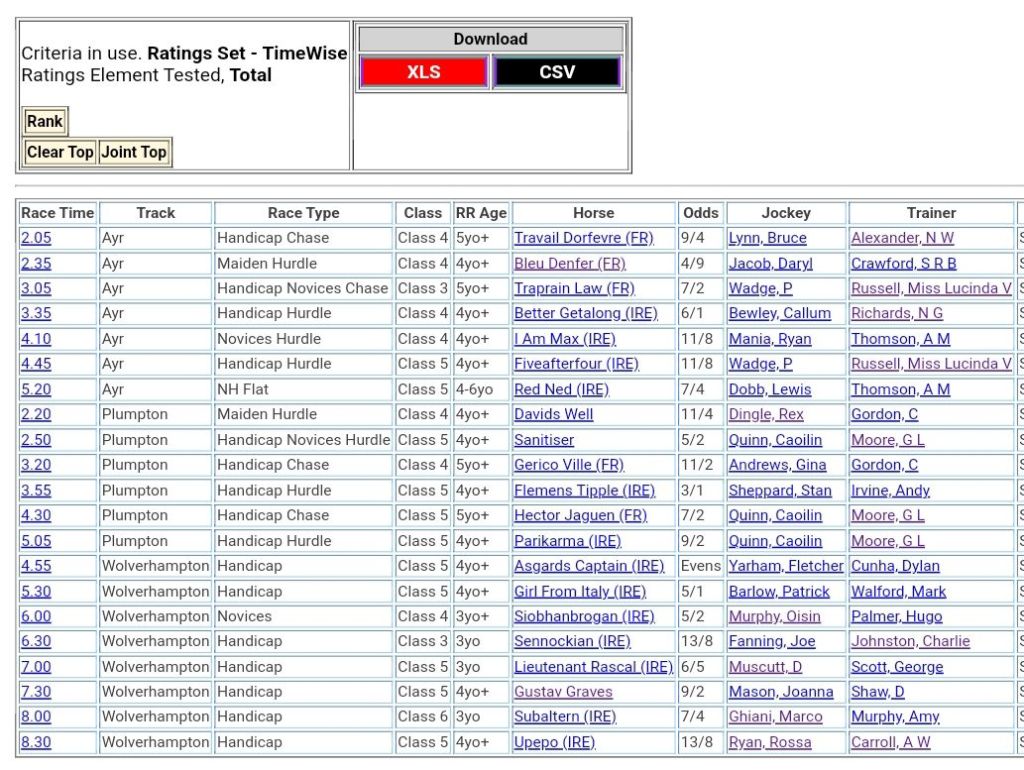Open trainer Irvine, Andy
The image size is (1024, 770).
point(890,490)
